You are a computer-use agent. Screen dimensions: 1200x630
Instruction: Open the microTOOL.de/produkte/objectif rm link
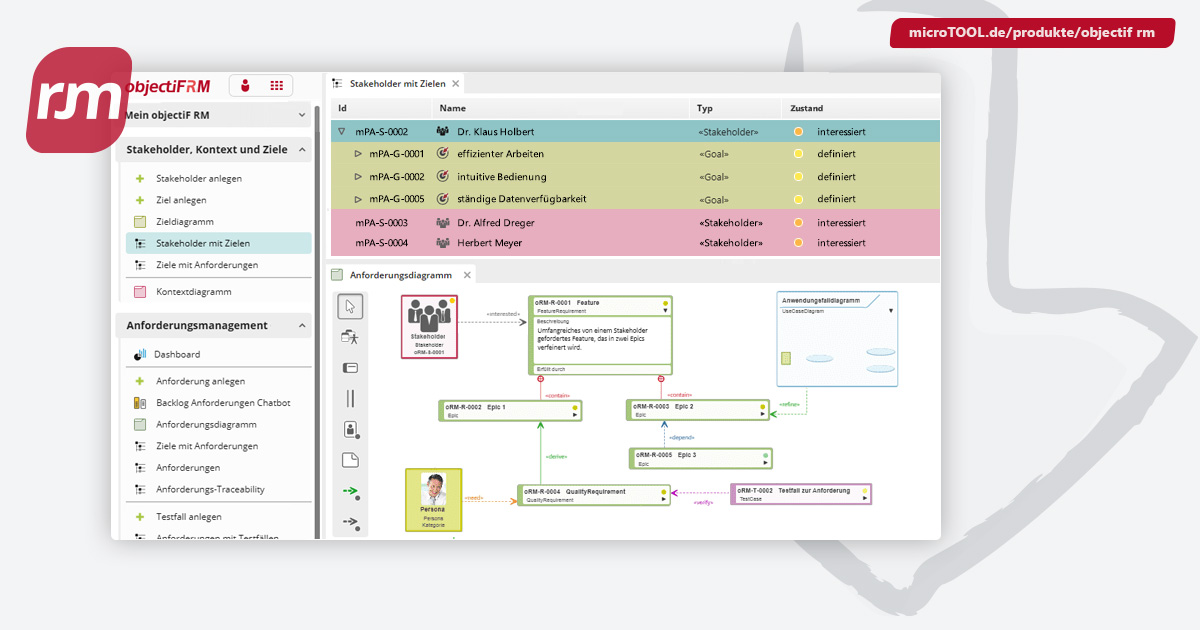pyautogui.click(x=1032, y=32)
